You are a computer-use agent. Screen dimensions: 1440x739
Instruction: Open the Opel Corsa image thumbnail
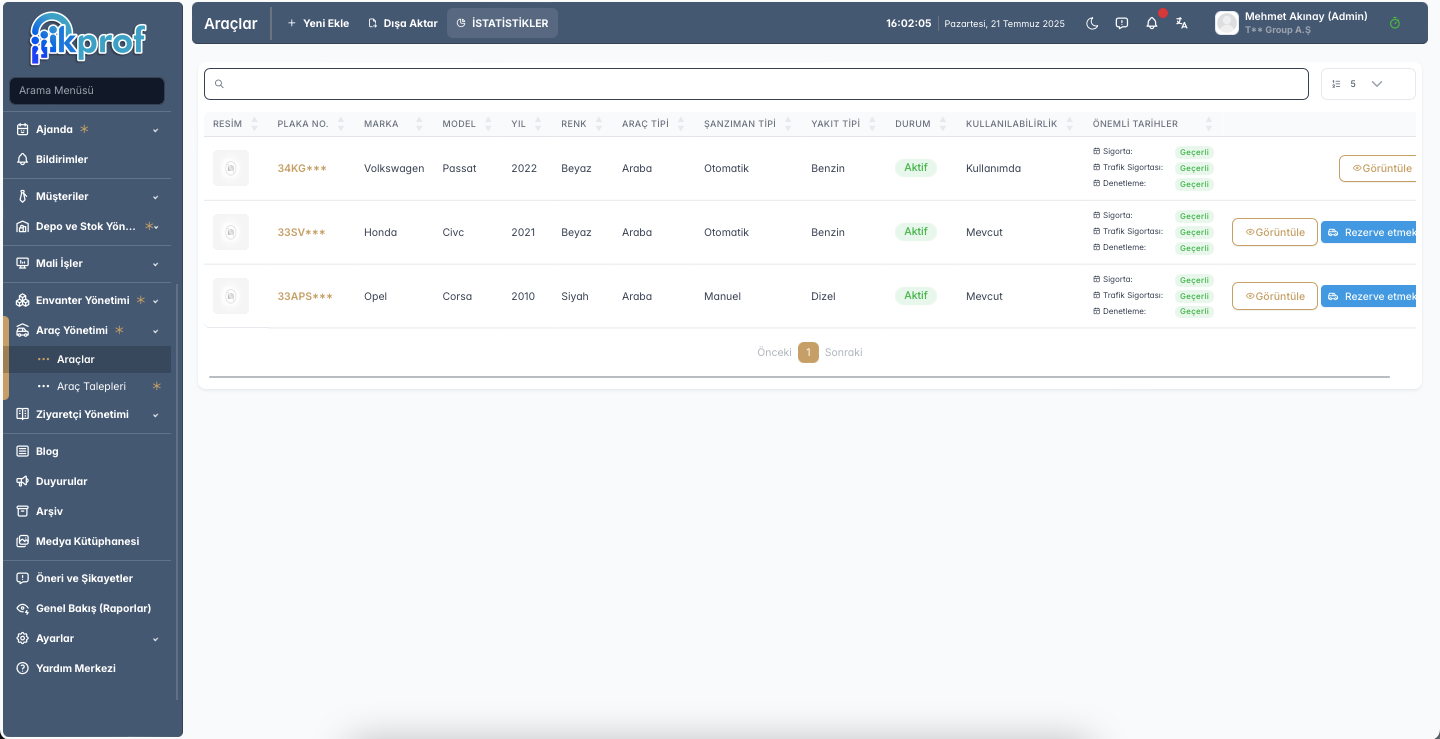click(231, 296)
